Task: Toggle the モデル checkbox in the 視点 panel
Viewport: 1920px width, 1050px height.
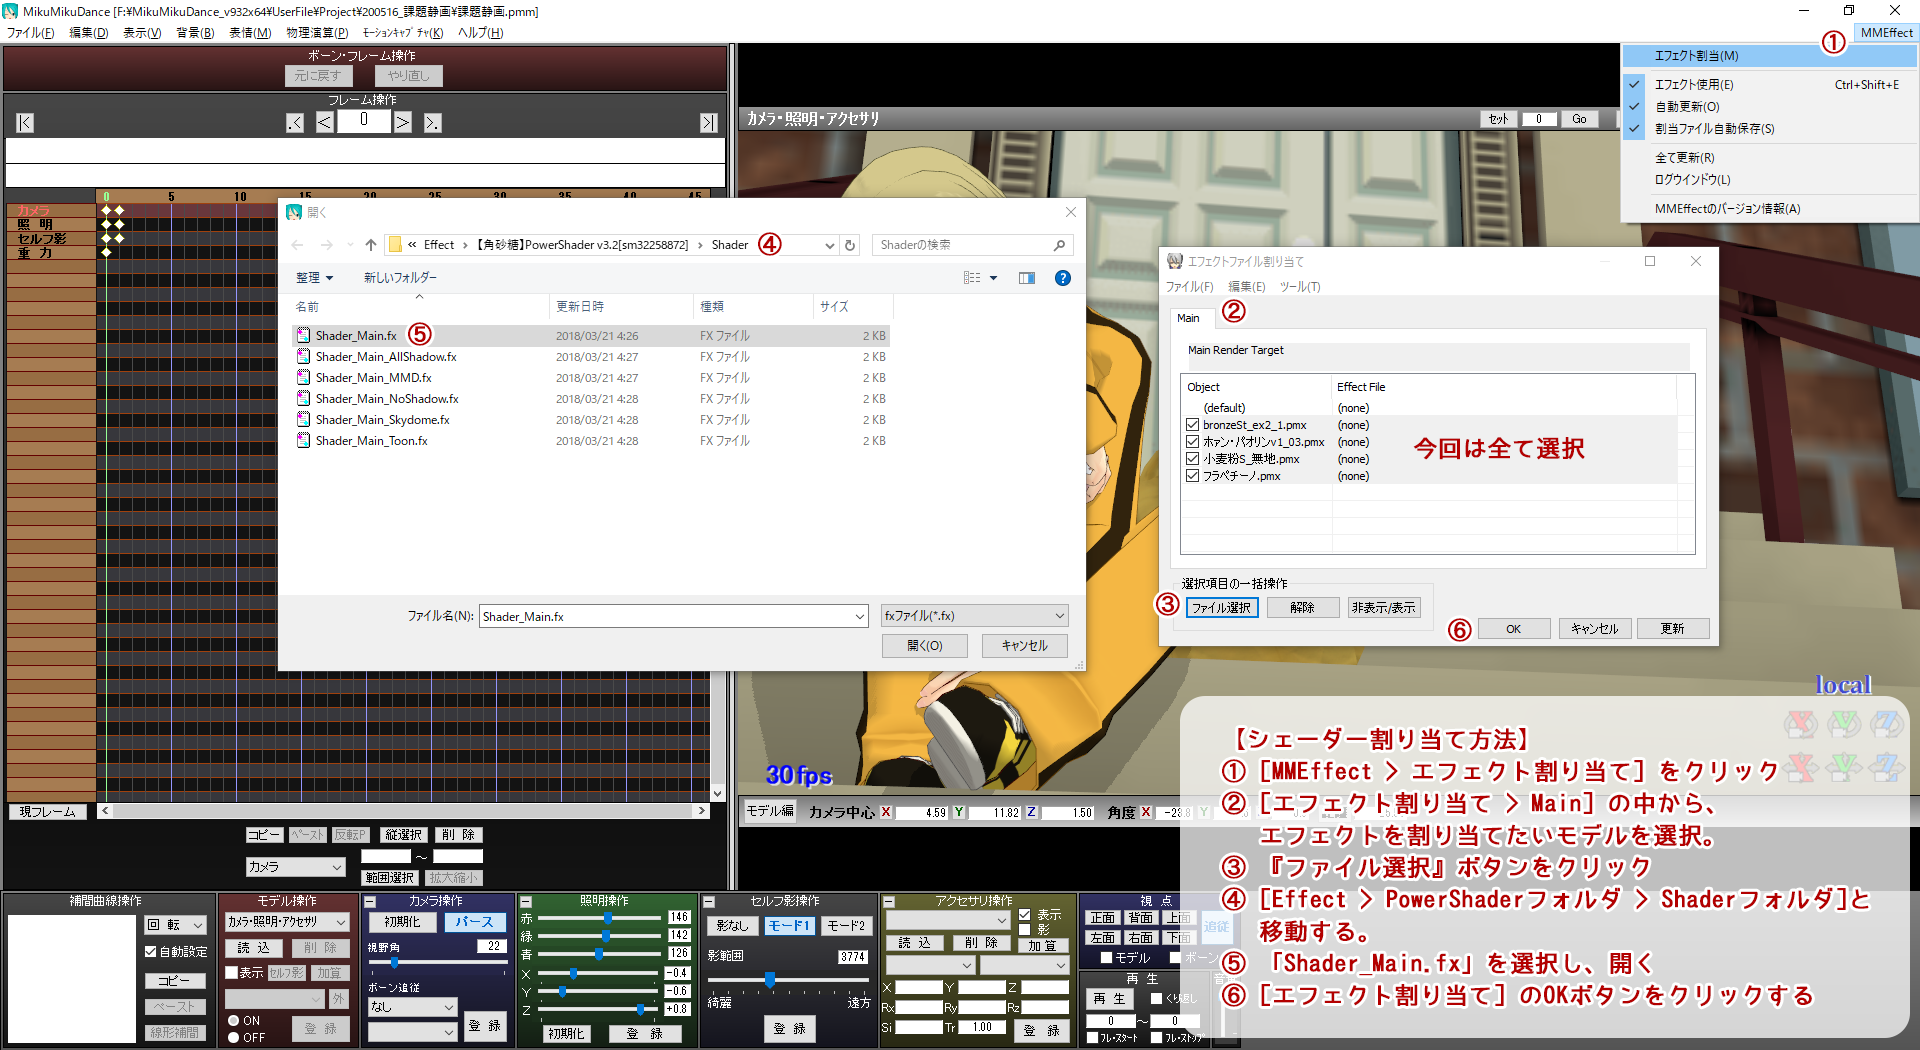Action: coord(1106,958)
